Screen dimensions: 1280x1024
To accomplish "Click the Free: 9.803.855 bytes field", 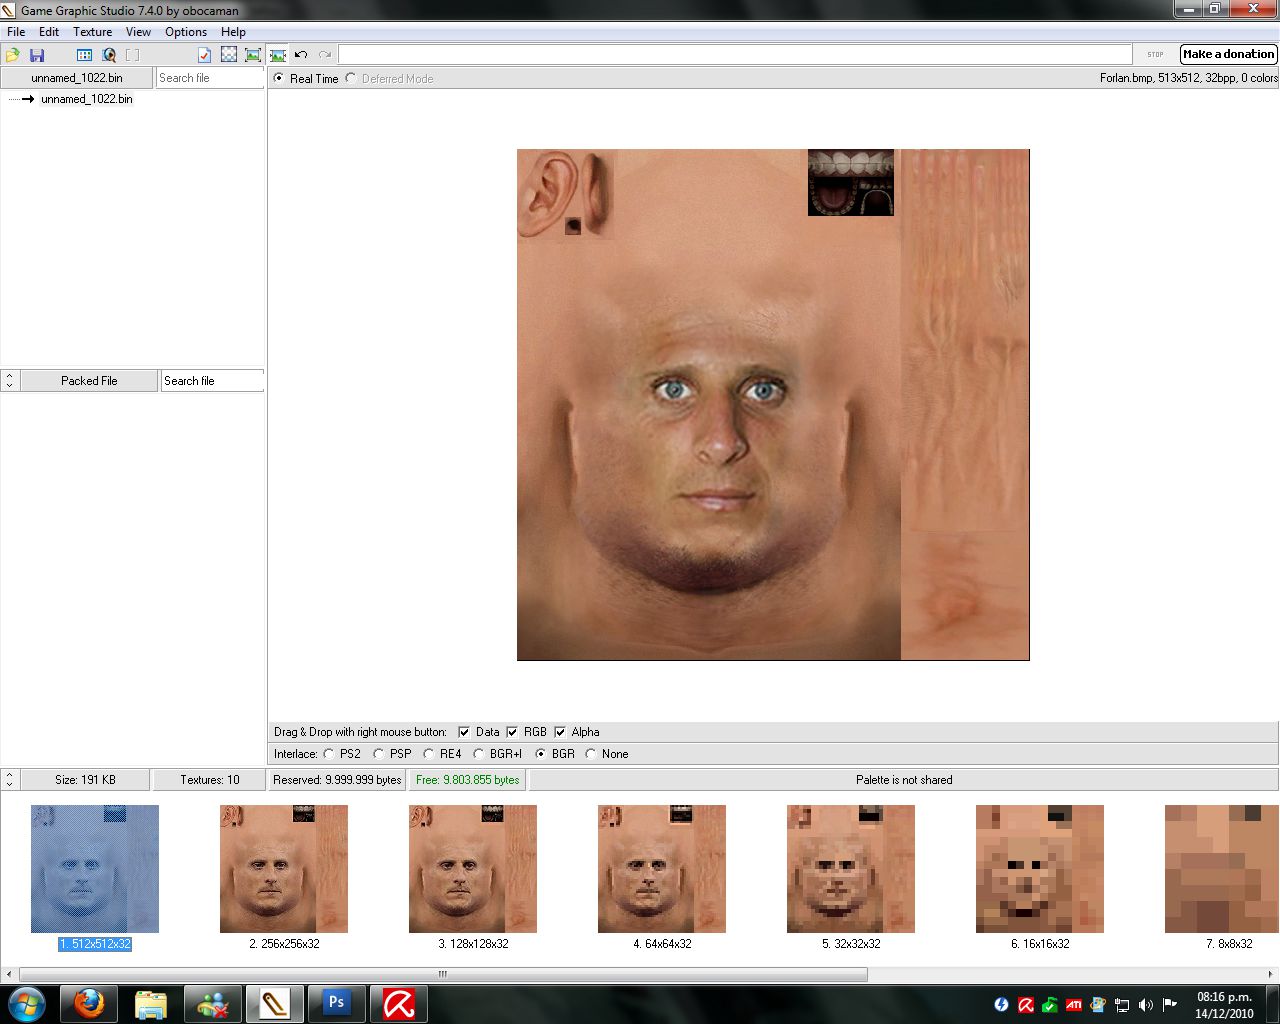I will click(x=467, y=780).
